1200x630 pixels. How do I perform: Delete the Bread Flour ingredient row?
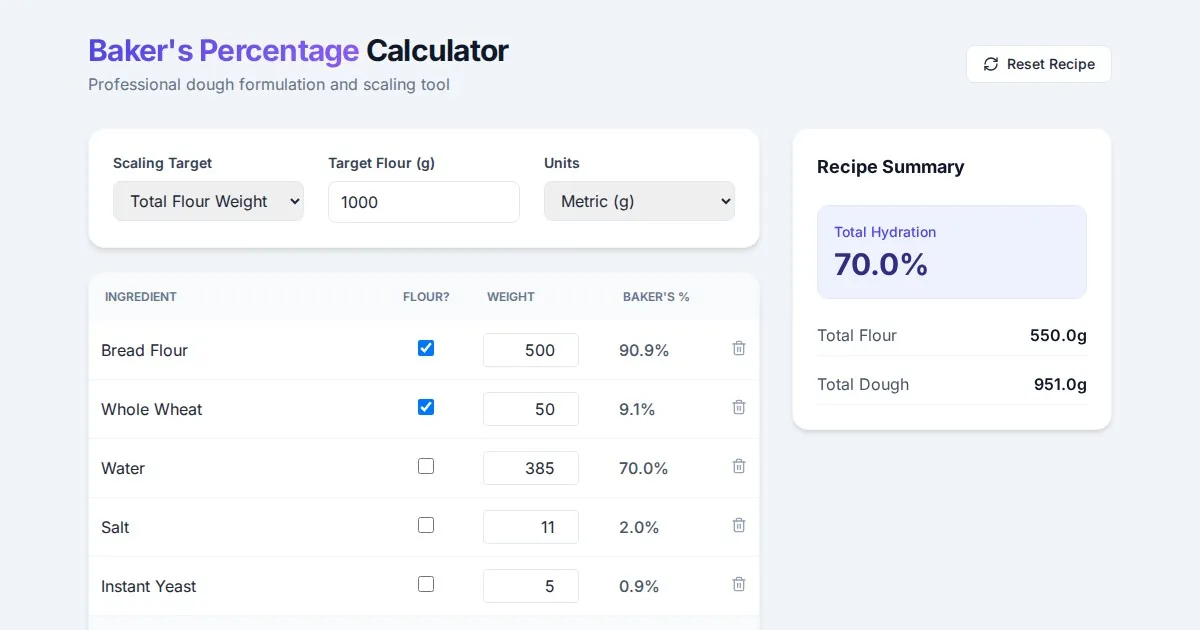click(739, 349)
